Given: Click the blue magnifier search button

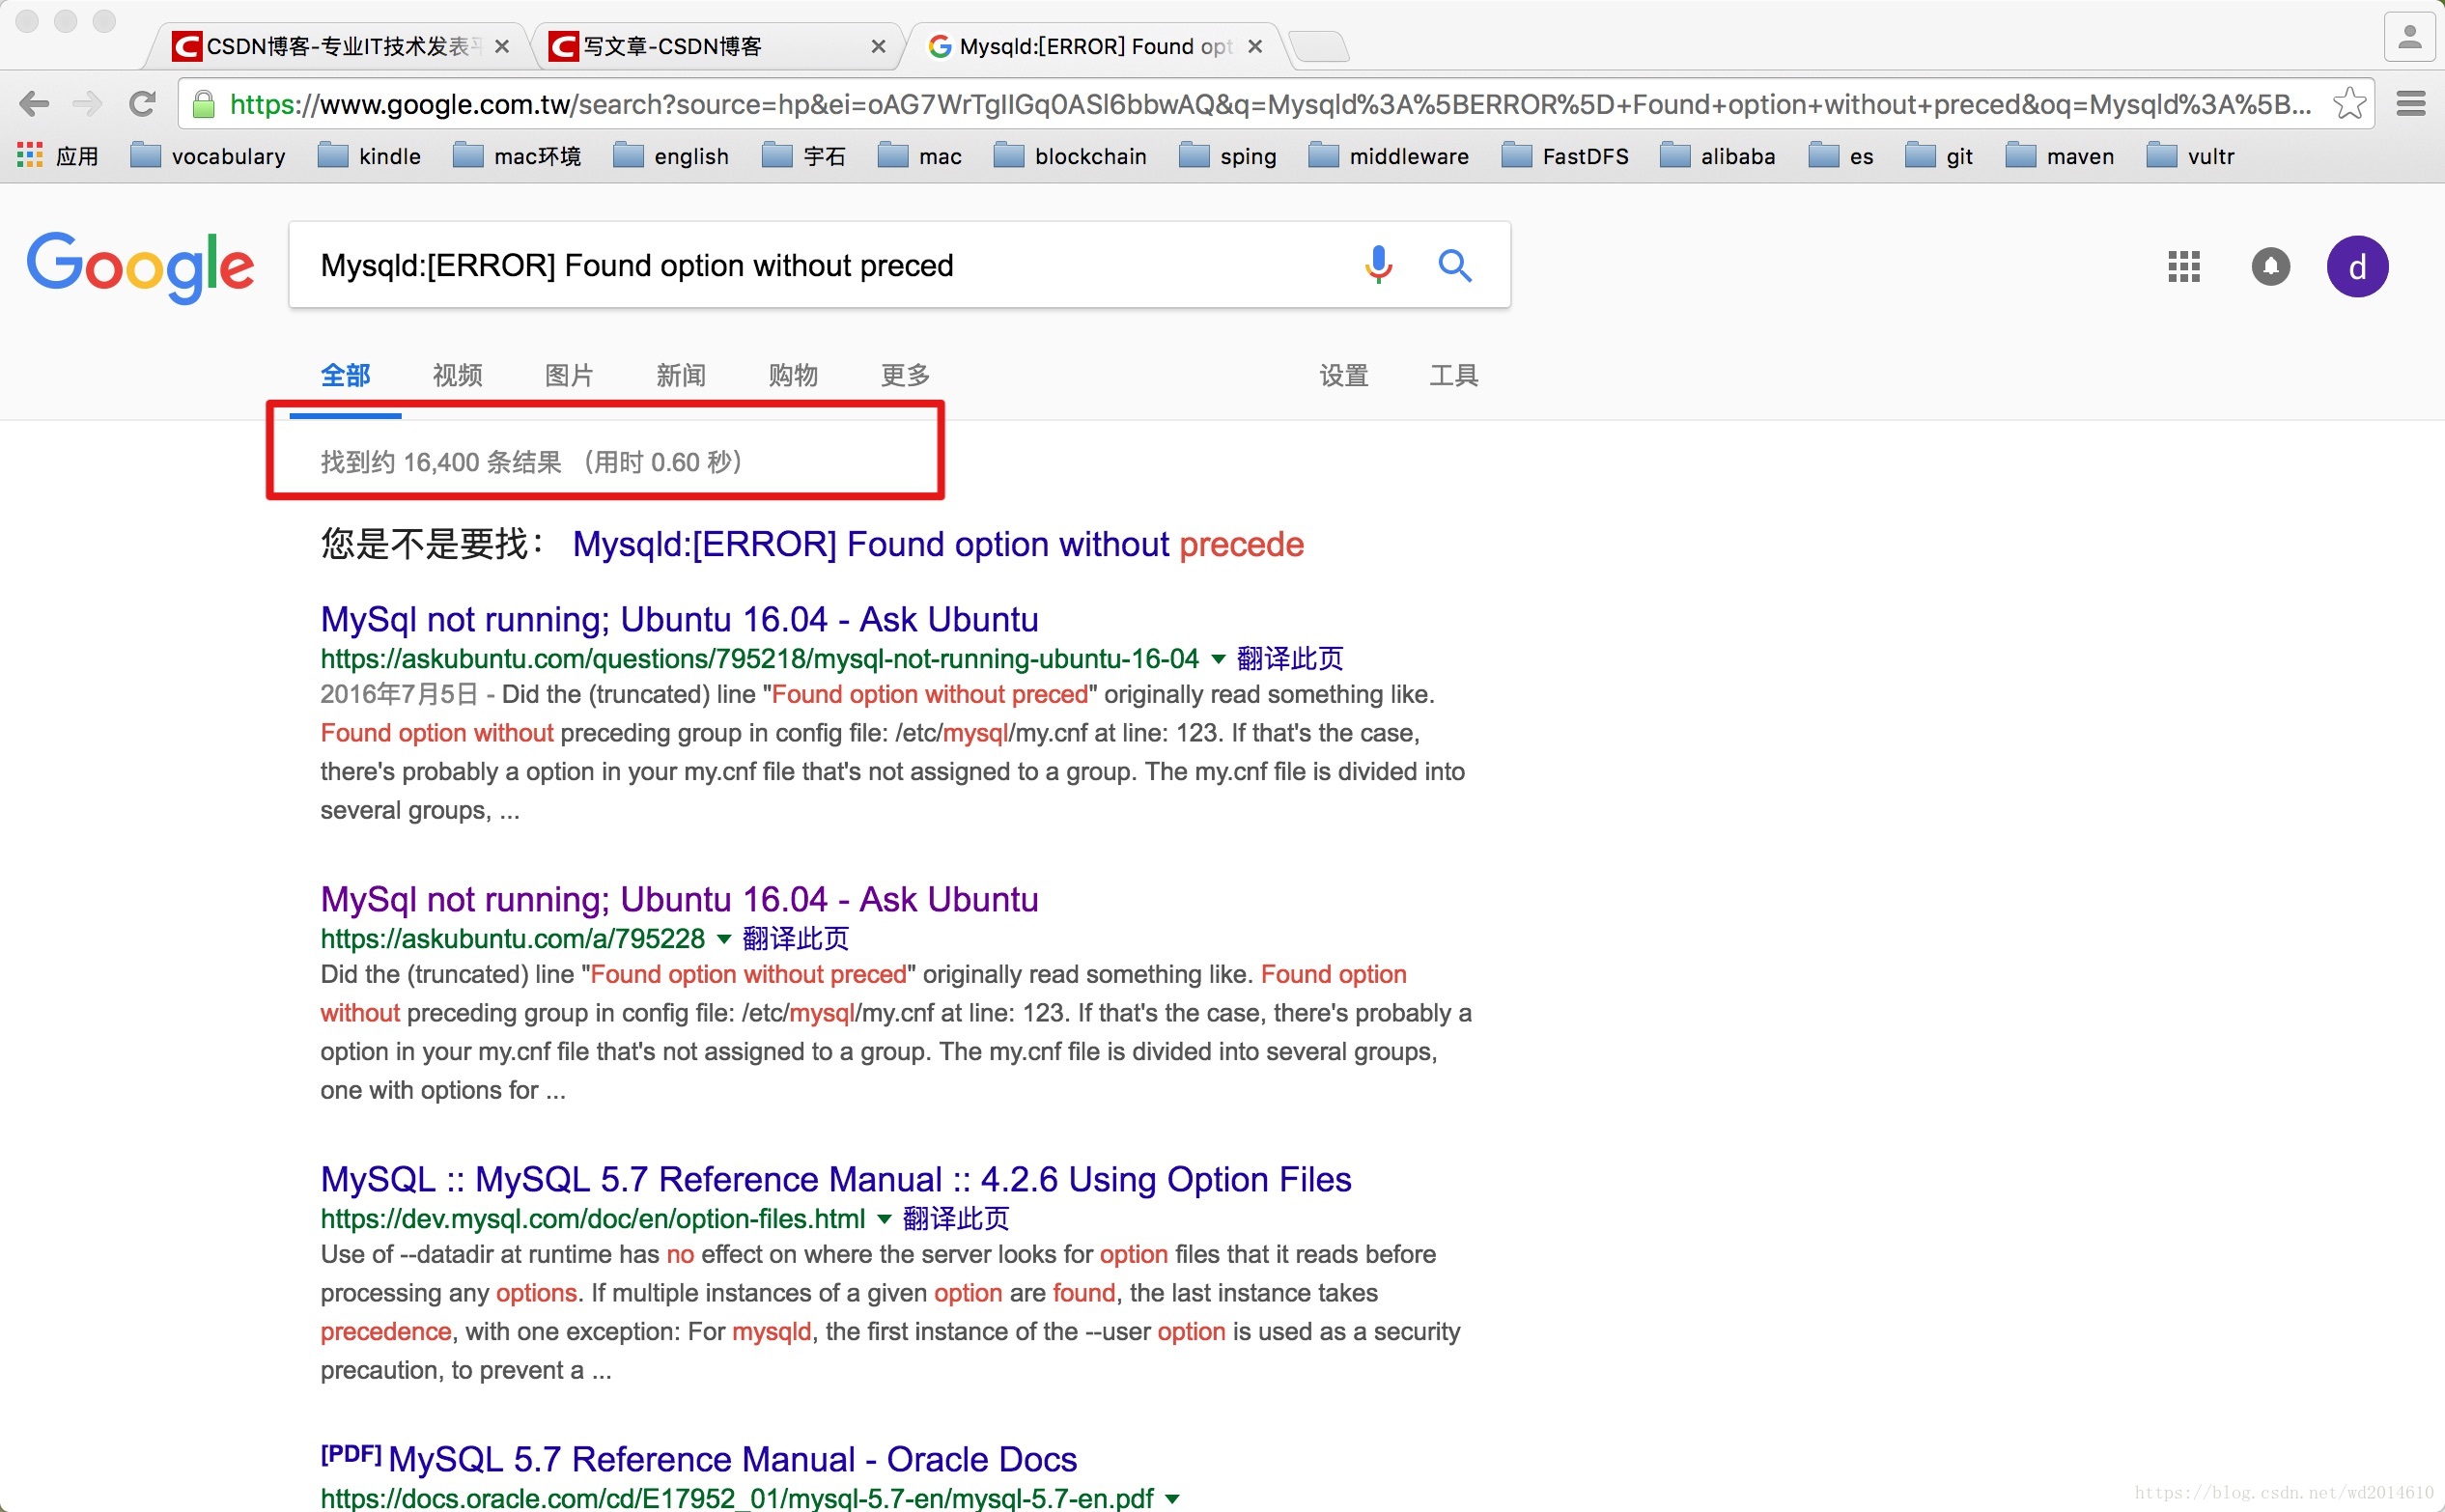Looking at the screenshot, I should pos(1455,265).
